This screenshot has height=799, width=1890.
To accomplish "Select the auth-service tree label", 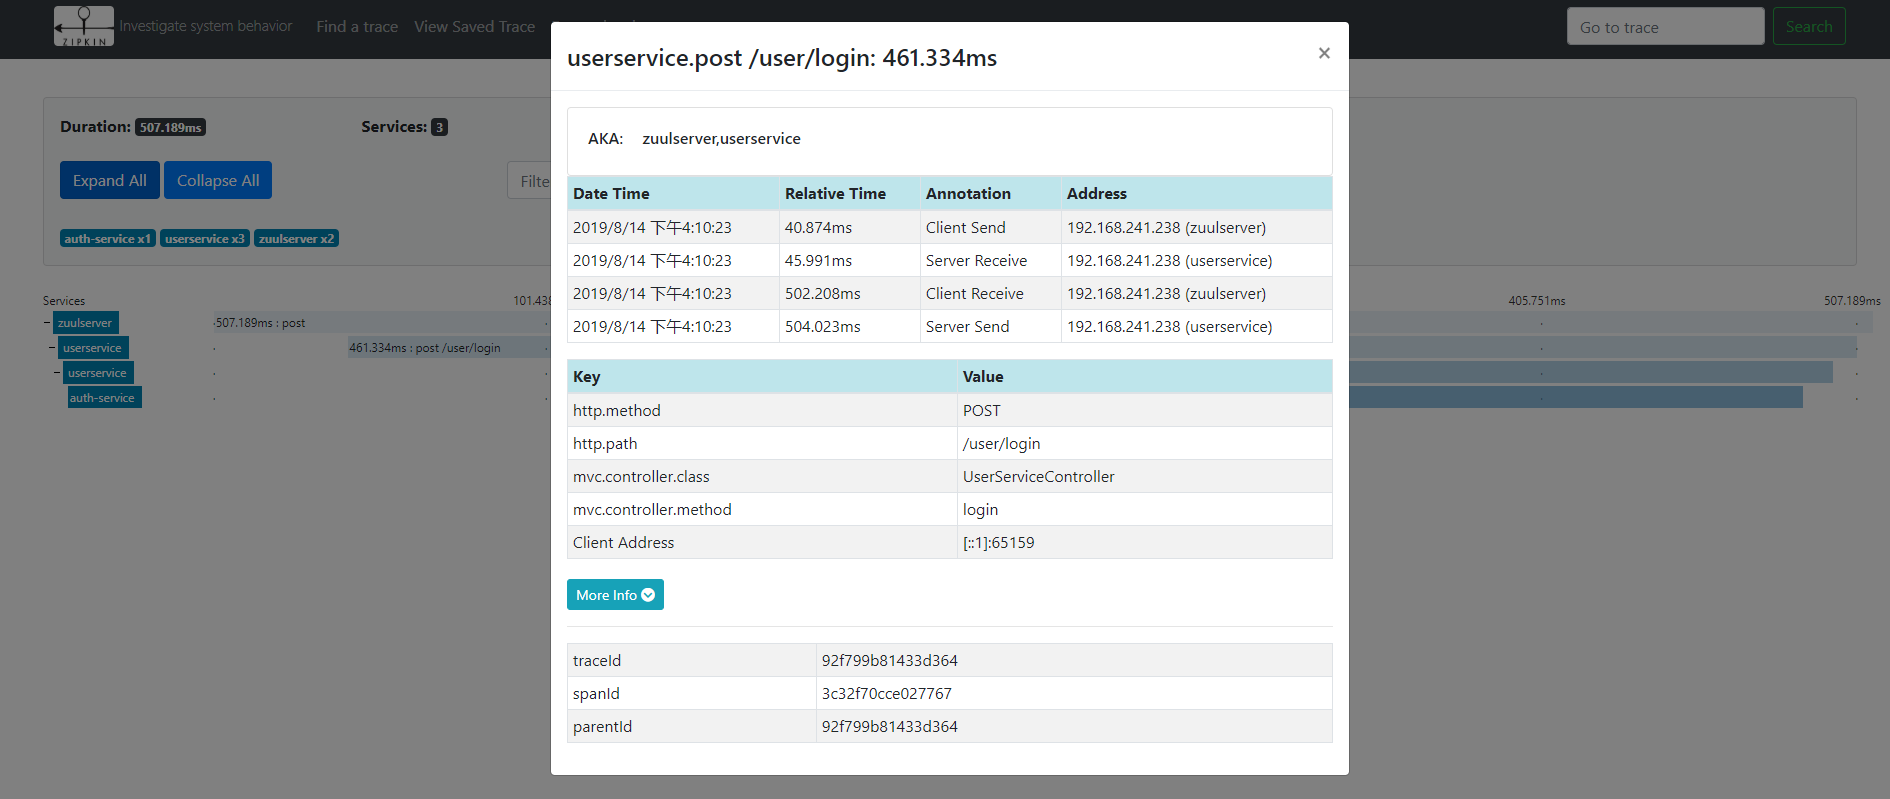I will (104, 398).
